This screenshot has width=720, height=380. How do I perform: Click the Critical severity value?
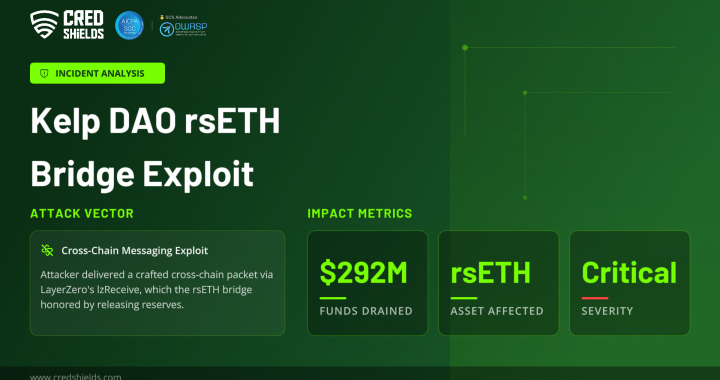coord(629,273)
